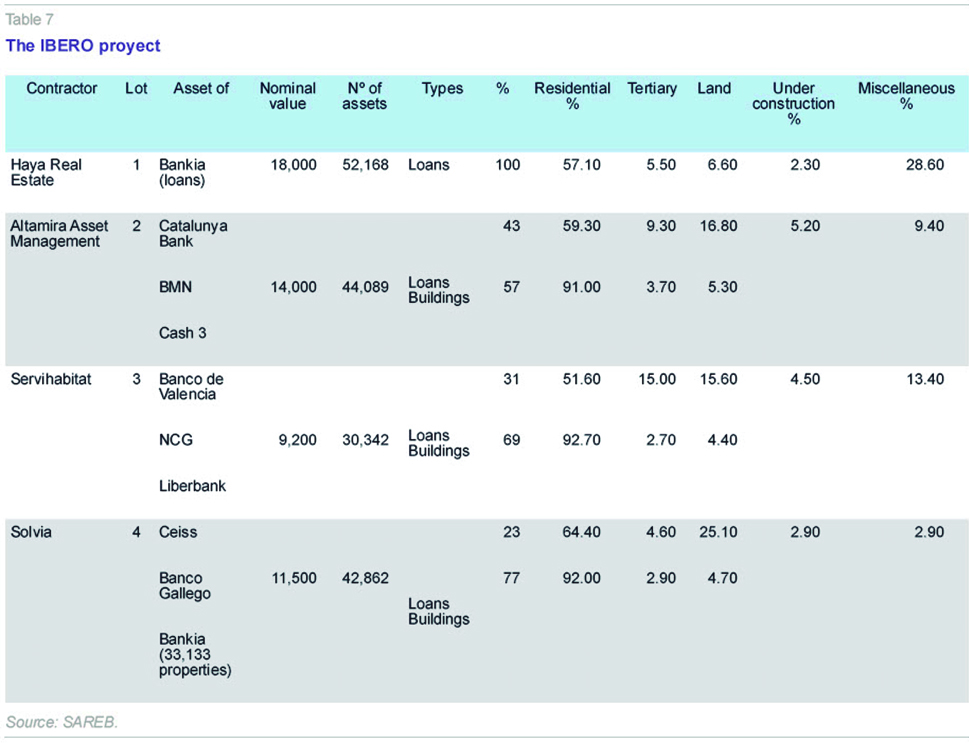The image size is (969, 743).
Task: Select the "Table 7" label
Action: tap(30, 19)
